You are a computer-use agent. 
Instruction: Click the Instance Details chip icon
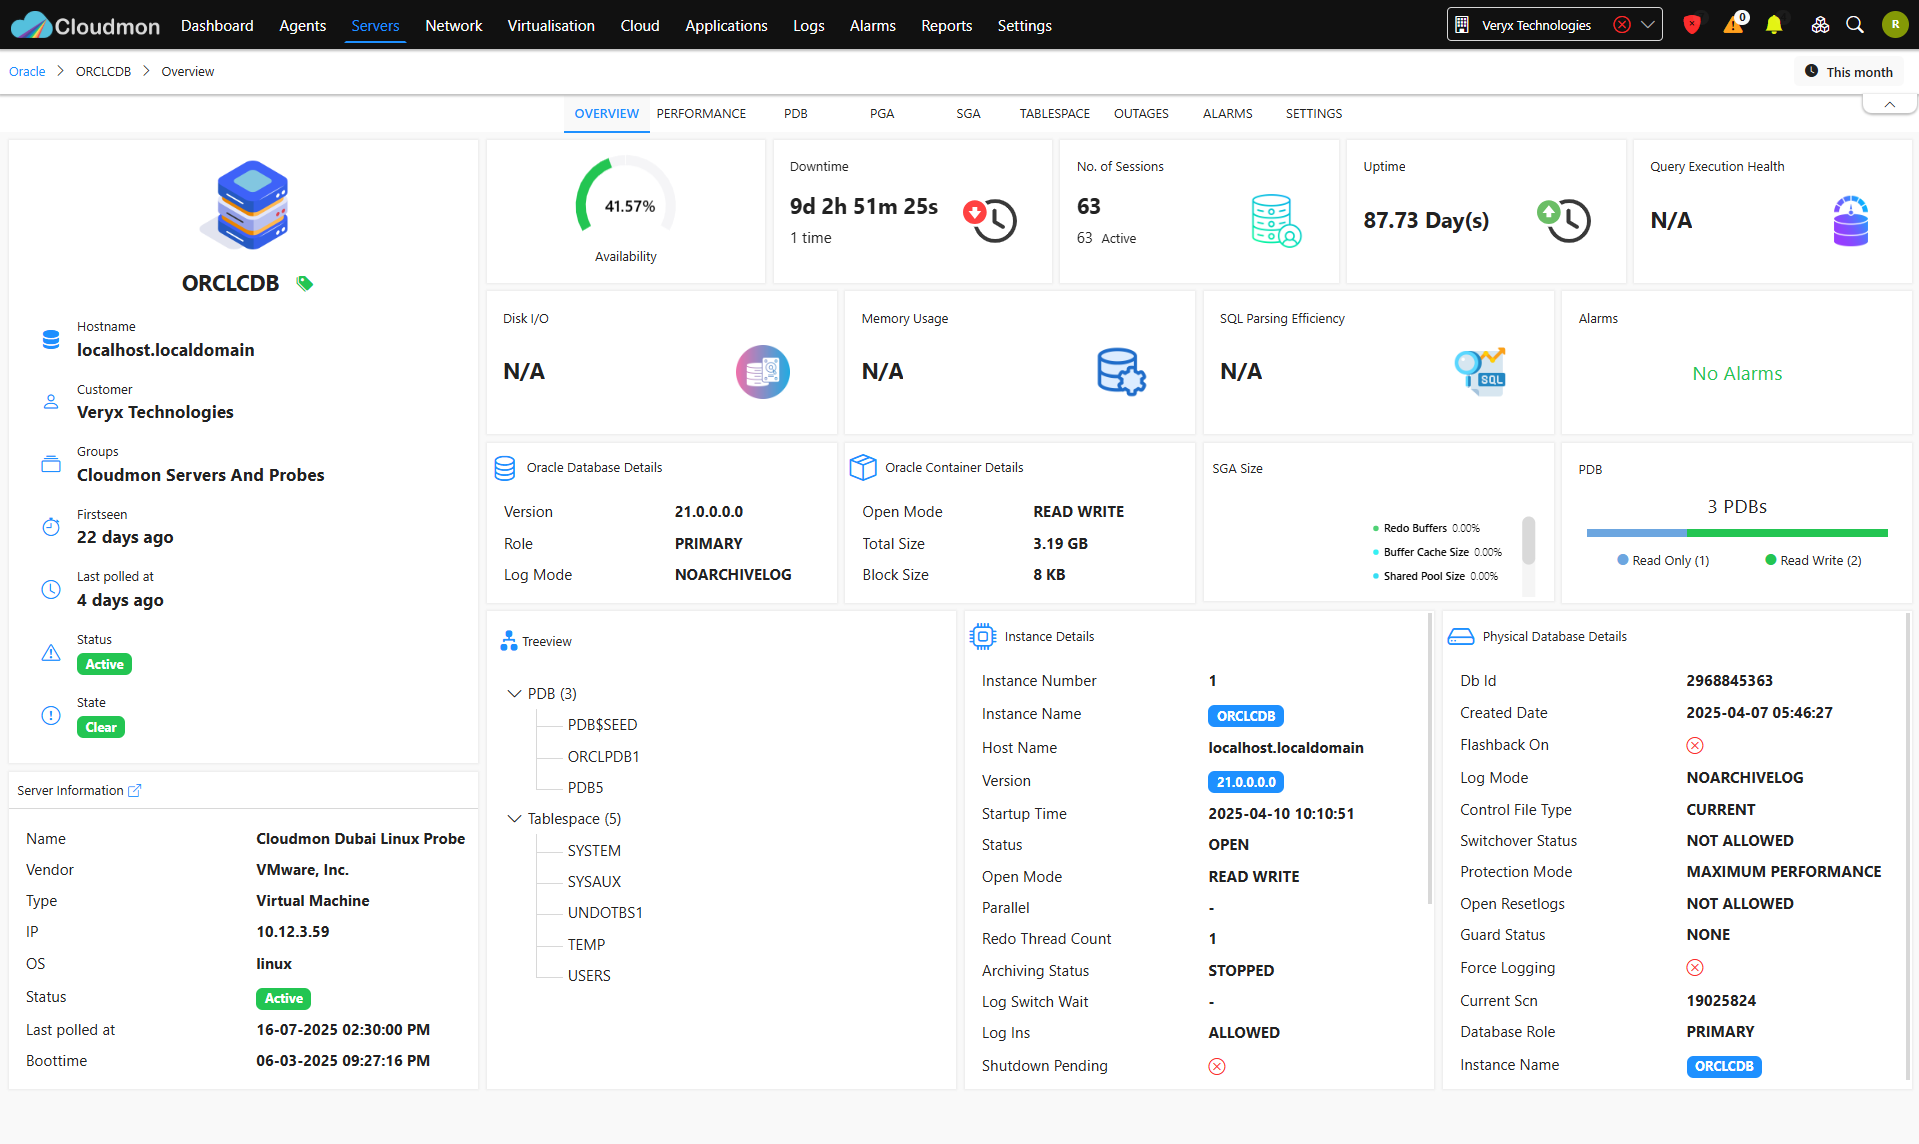[983, 636]
